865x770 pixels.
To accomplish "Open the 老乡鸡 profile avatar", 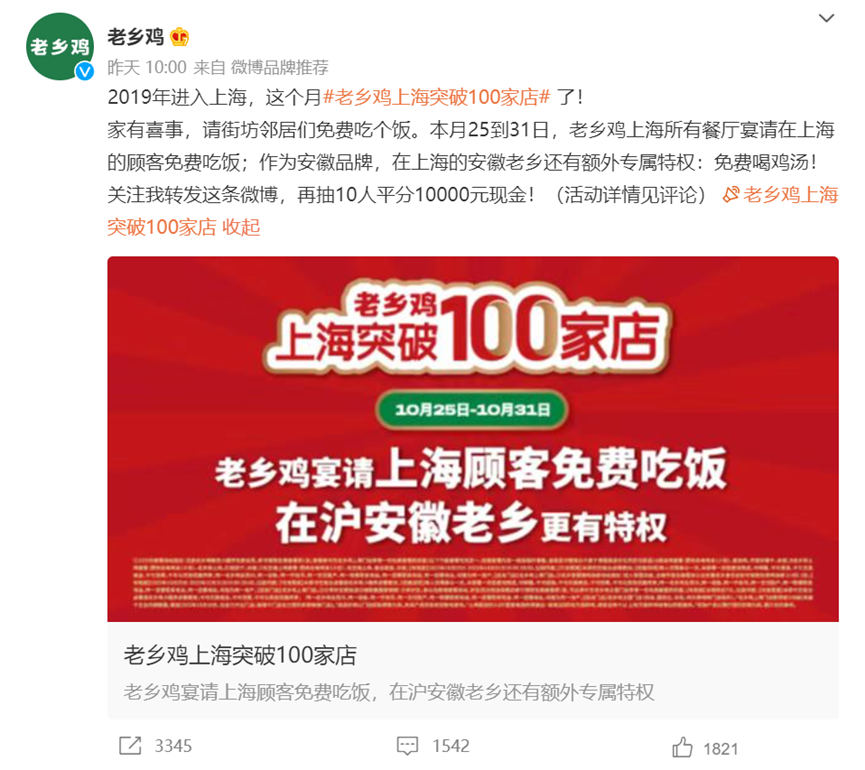I will 60,46.
